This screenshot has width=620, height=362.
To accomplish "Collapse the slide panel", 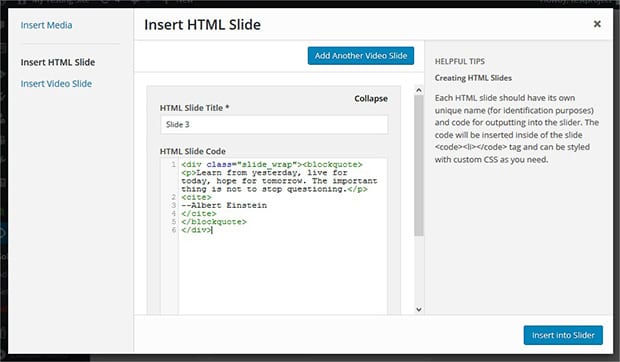I will pos(371,98).
